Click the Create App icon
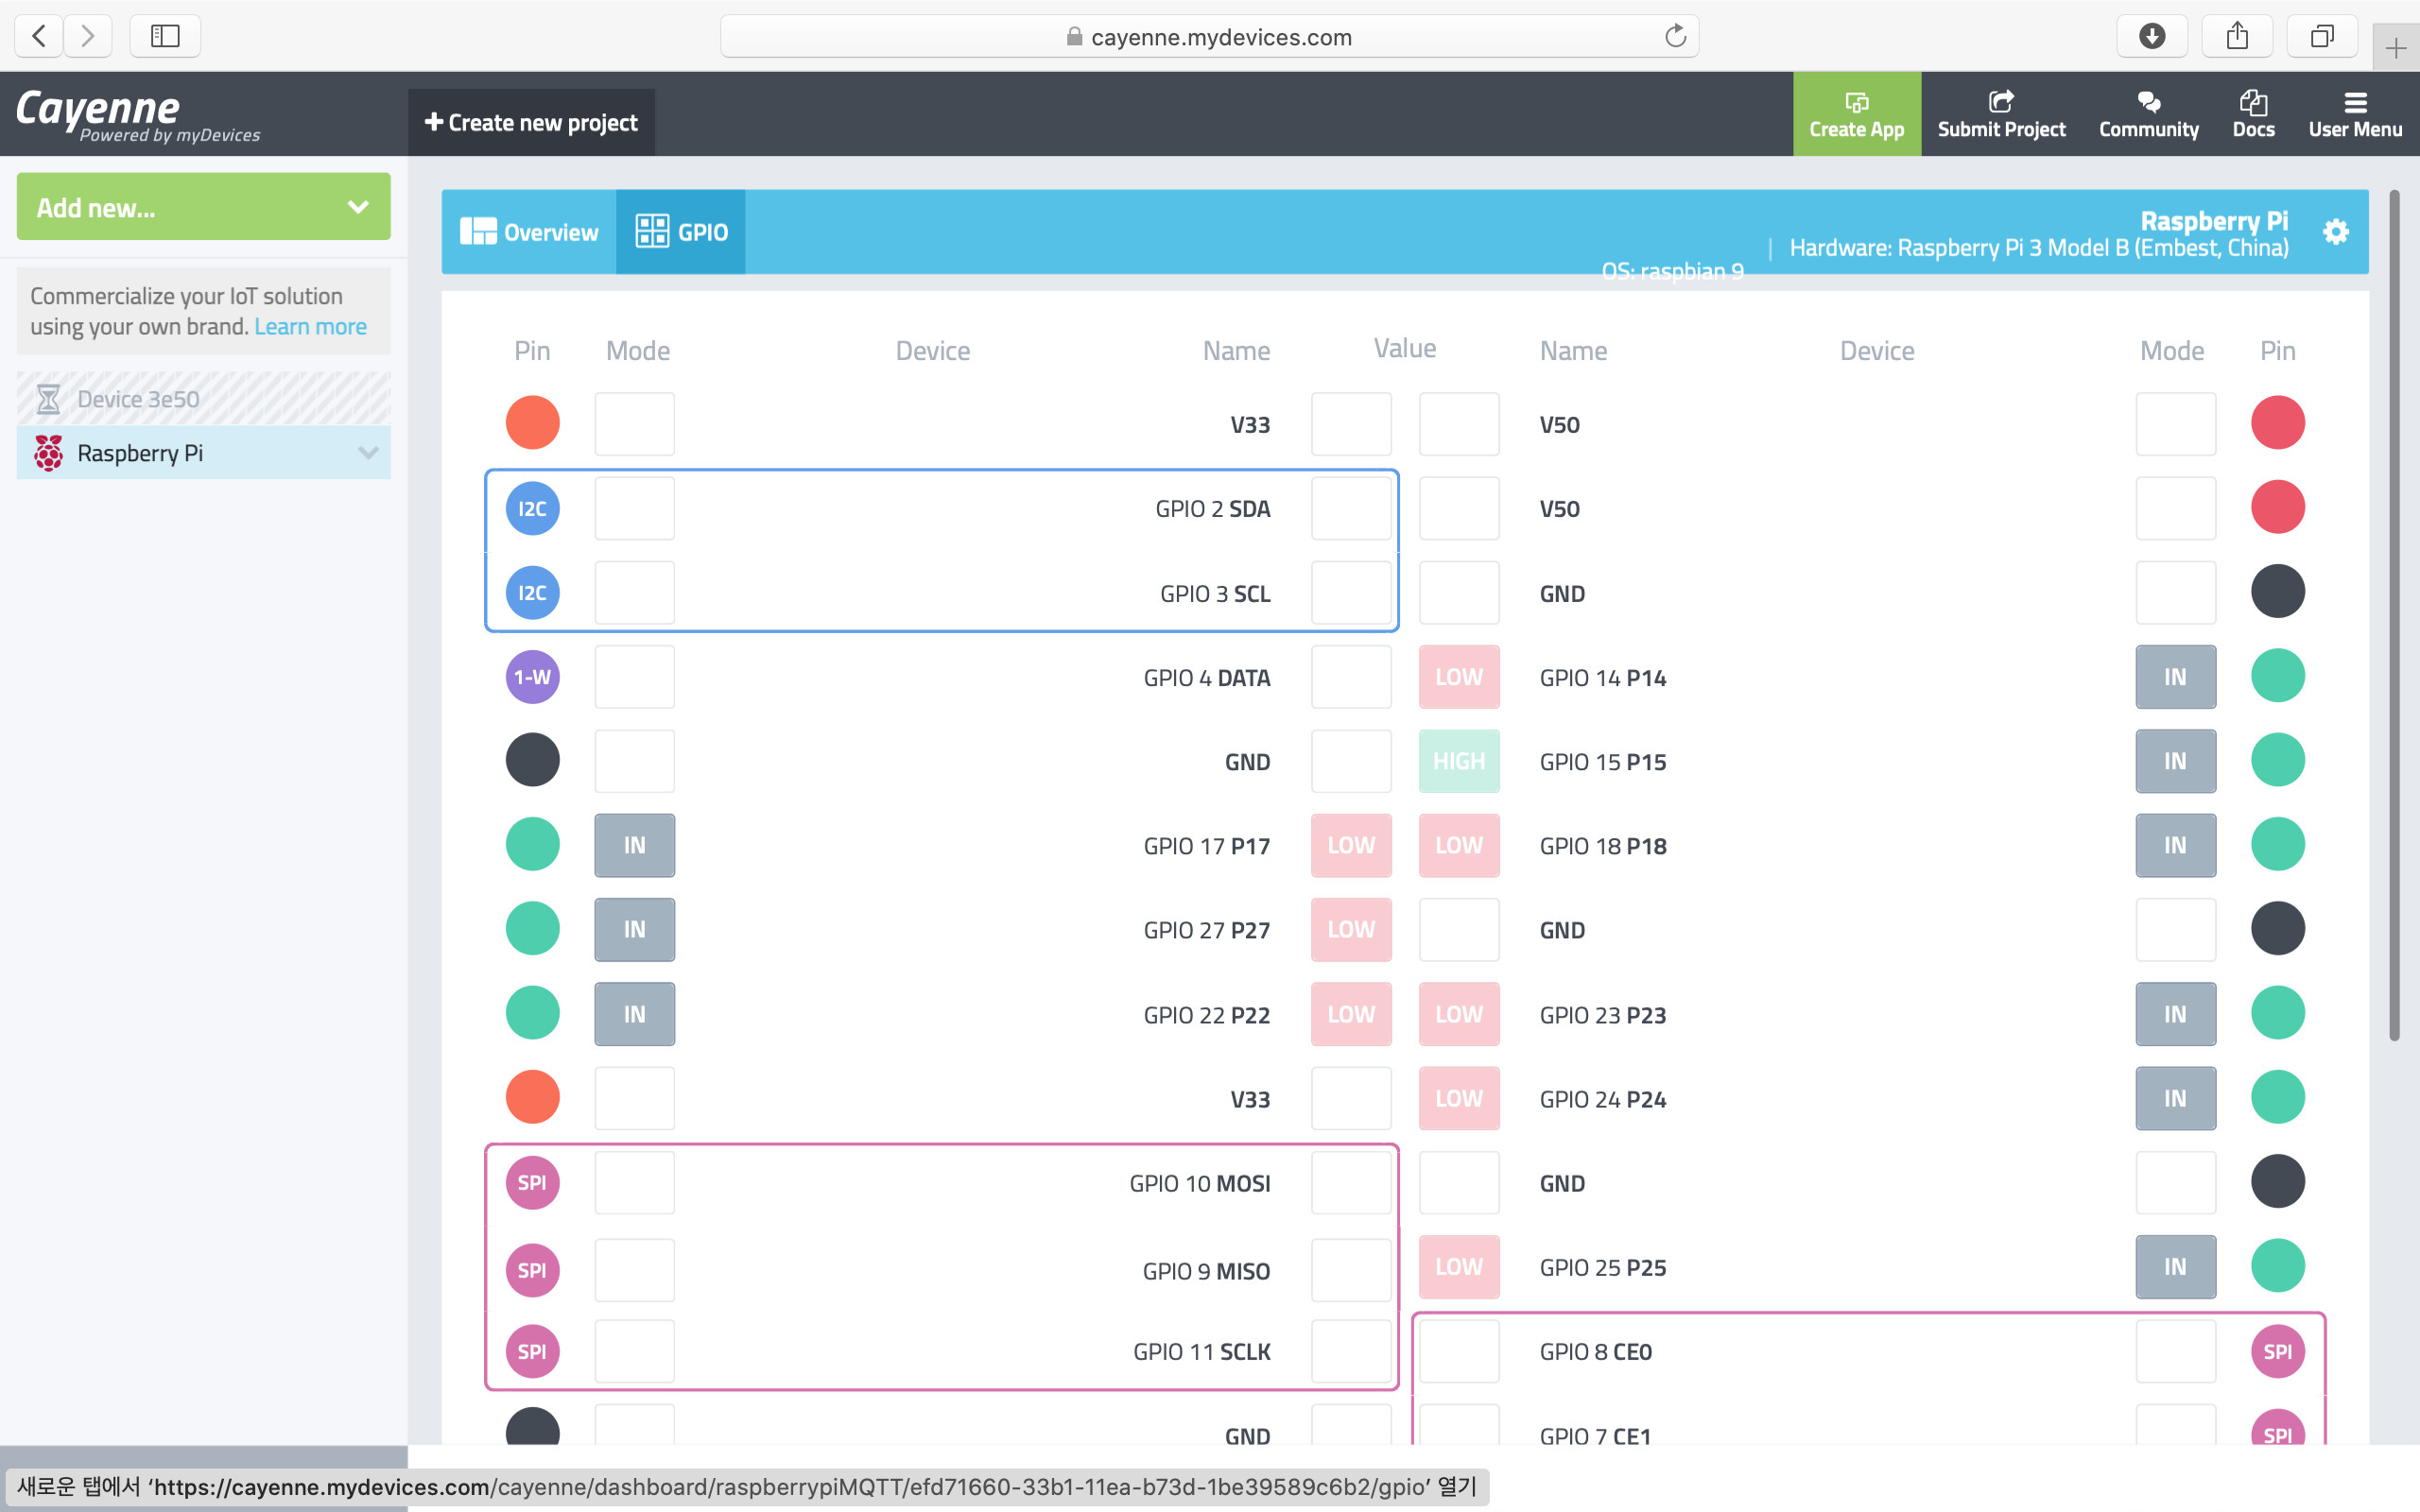This screenshot has width=2420, height=1512. (1856, 103)
